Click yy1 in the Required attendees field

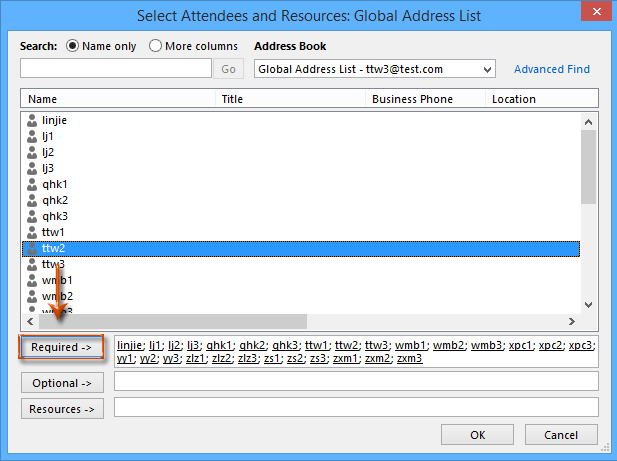tap(124, 358)
